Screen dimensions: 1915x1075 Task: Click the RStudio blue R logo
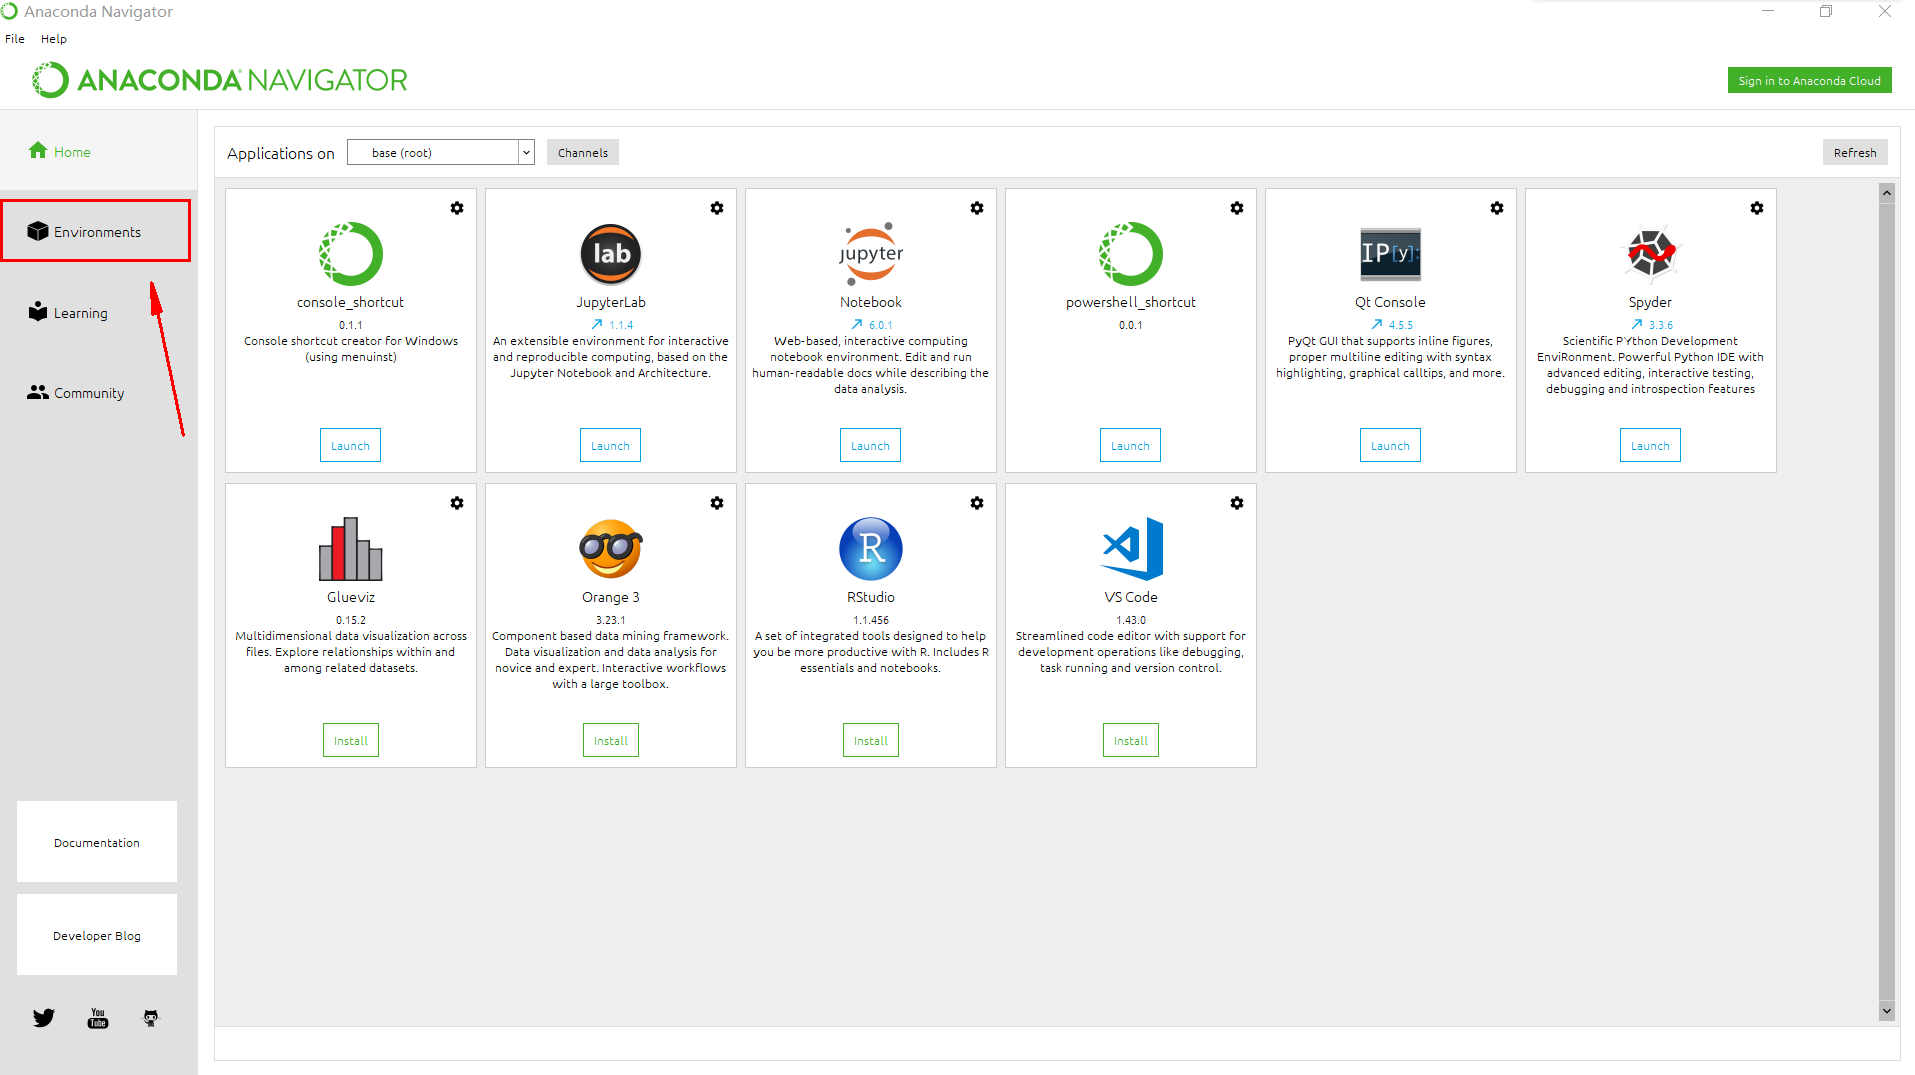[871, 549]
